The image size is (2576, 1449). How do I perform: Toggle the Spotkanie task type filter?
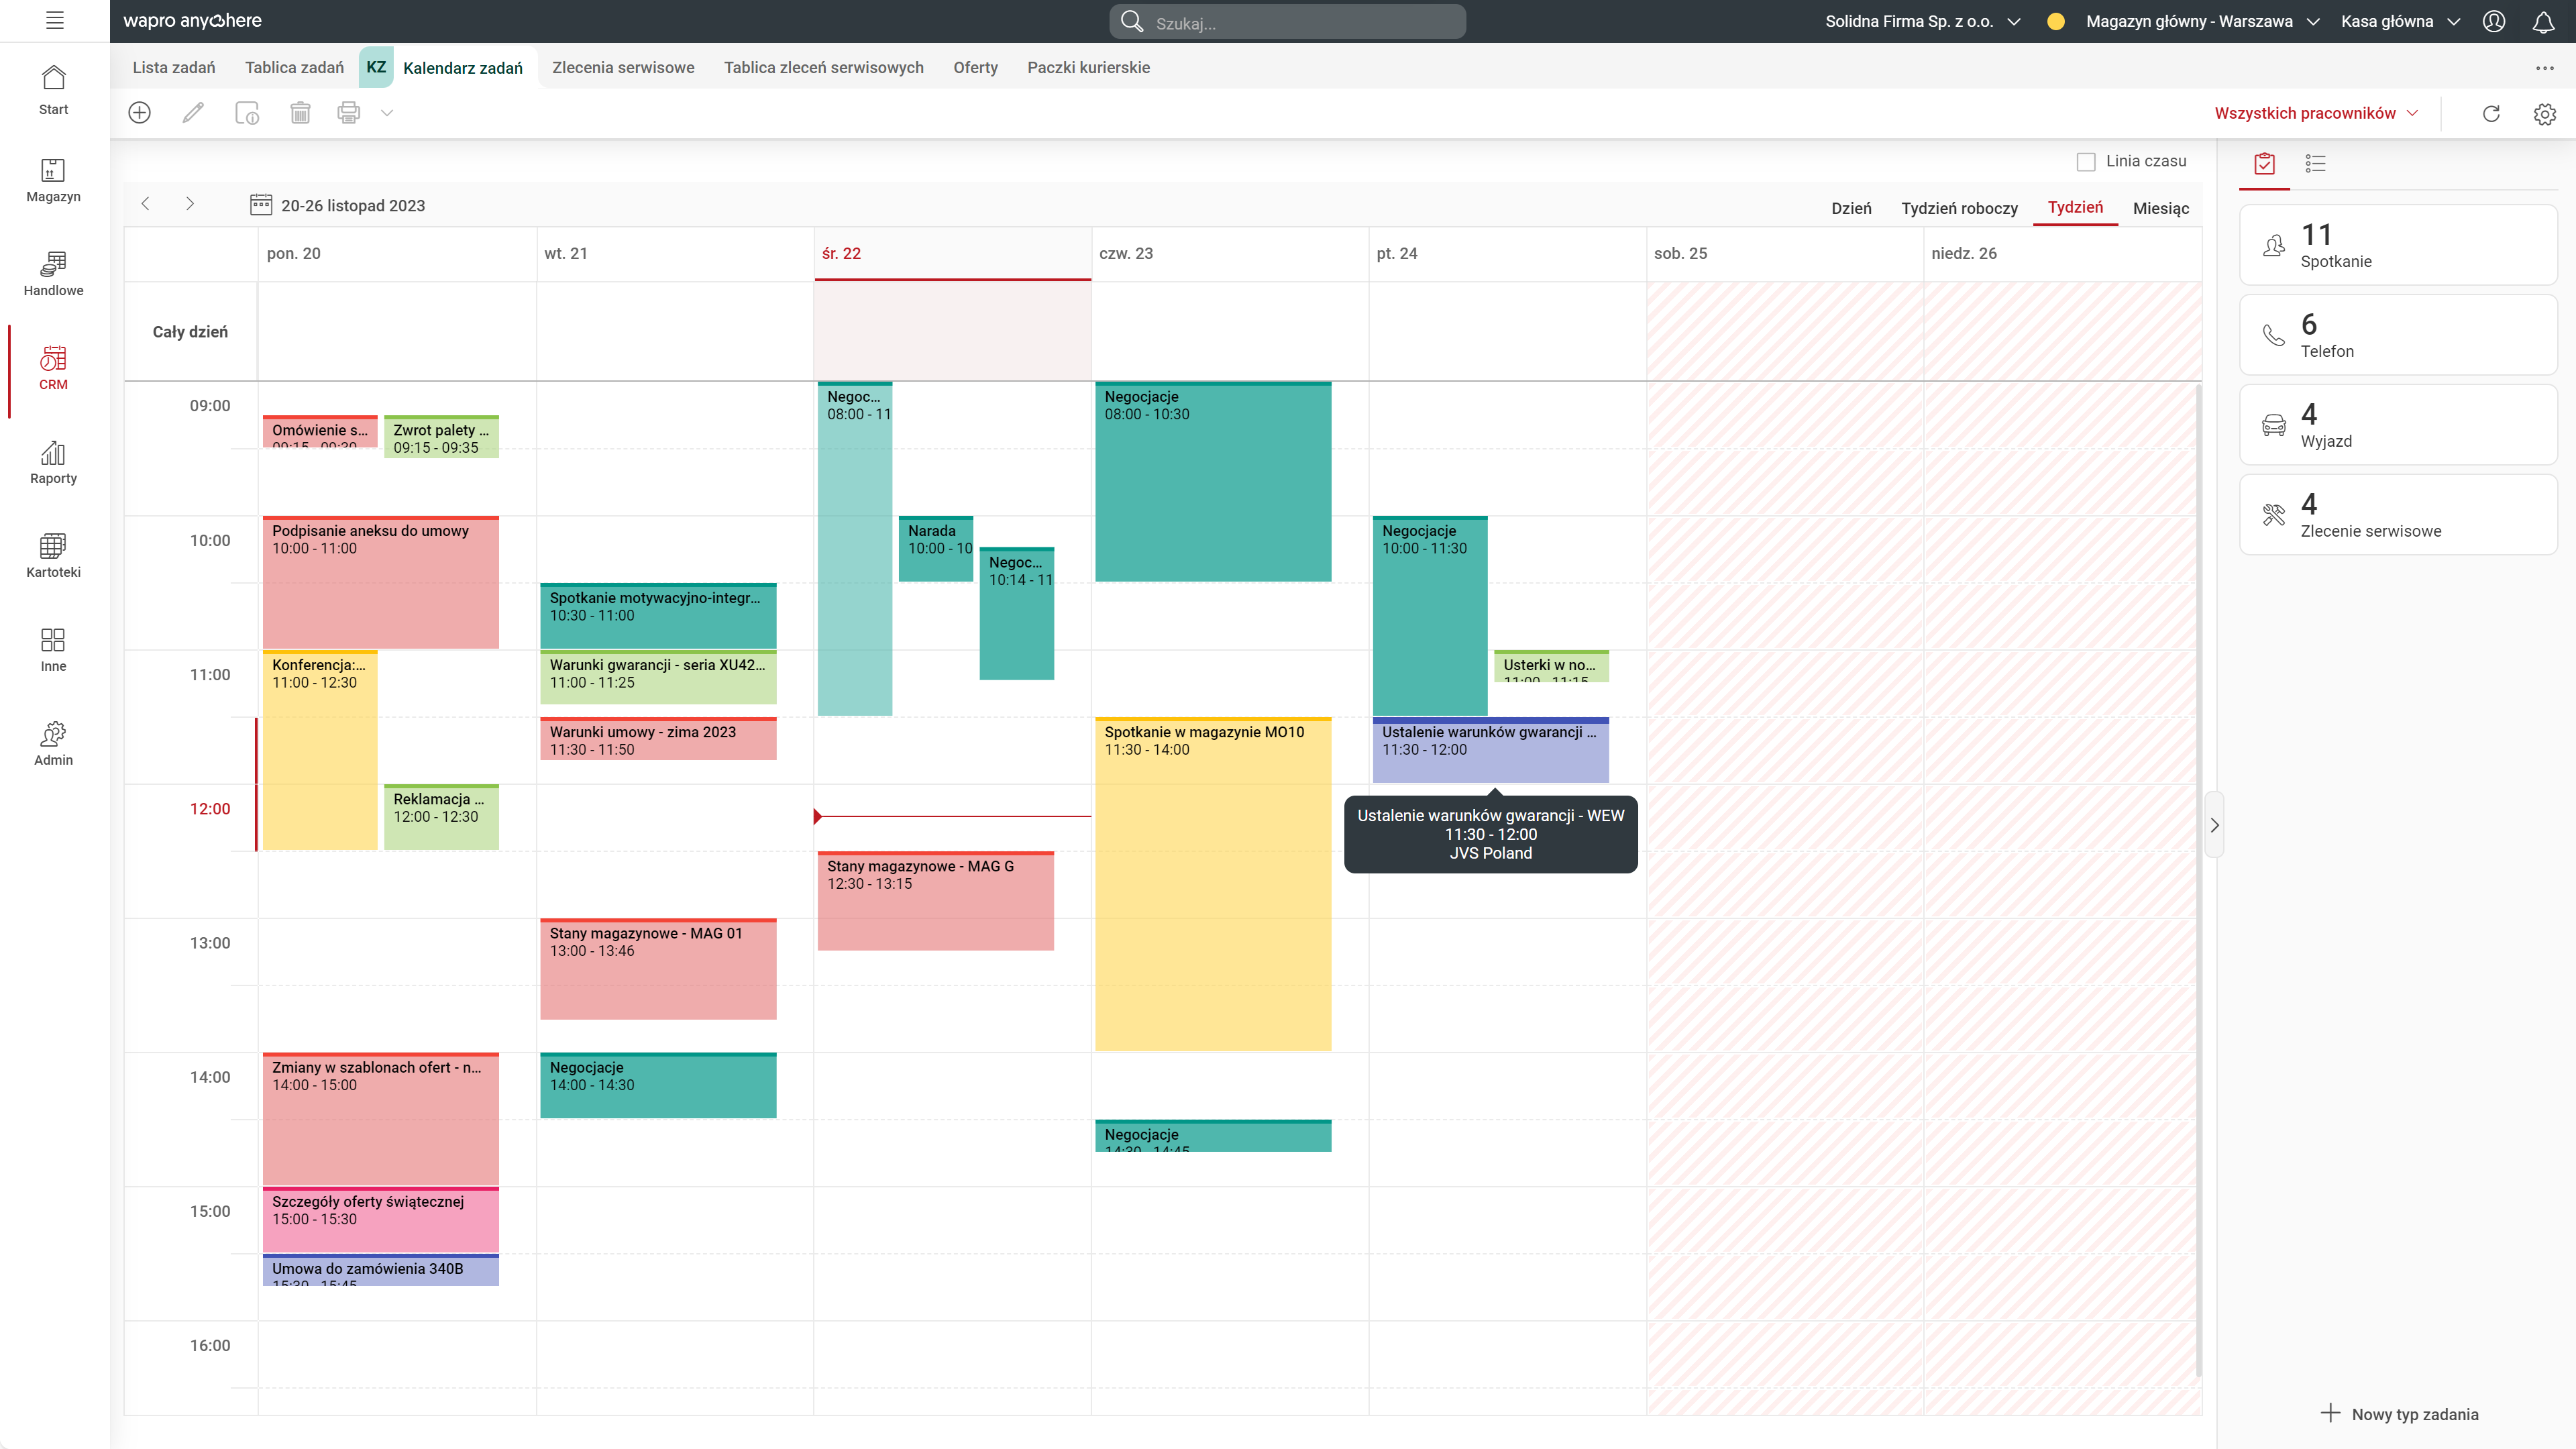[x=2398, y=245]
